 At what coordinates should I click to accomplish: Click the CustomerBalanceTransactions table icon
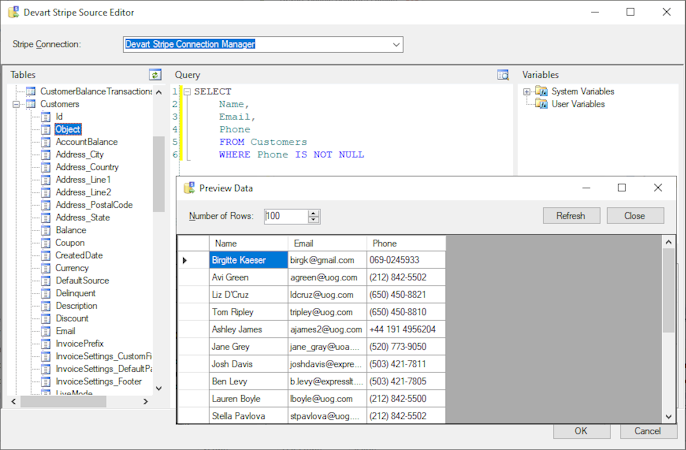tap(31, 91)
